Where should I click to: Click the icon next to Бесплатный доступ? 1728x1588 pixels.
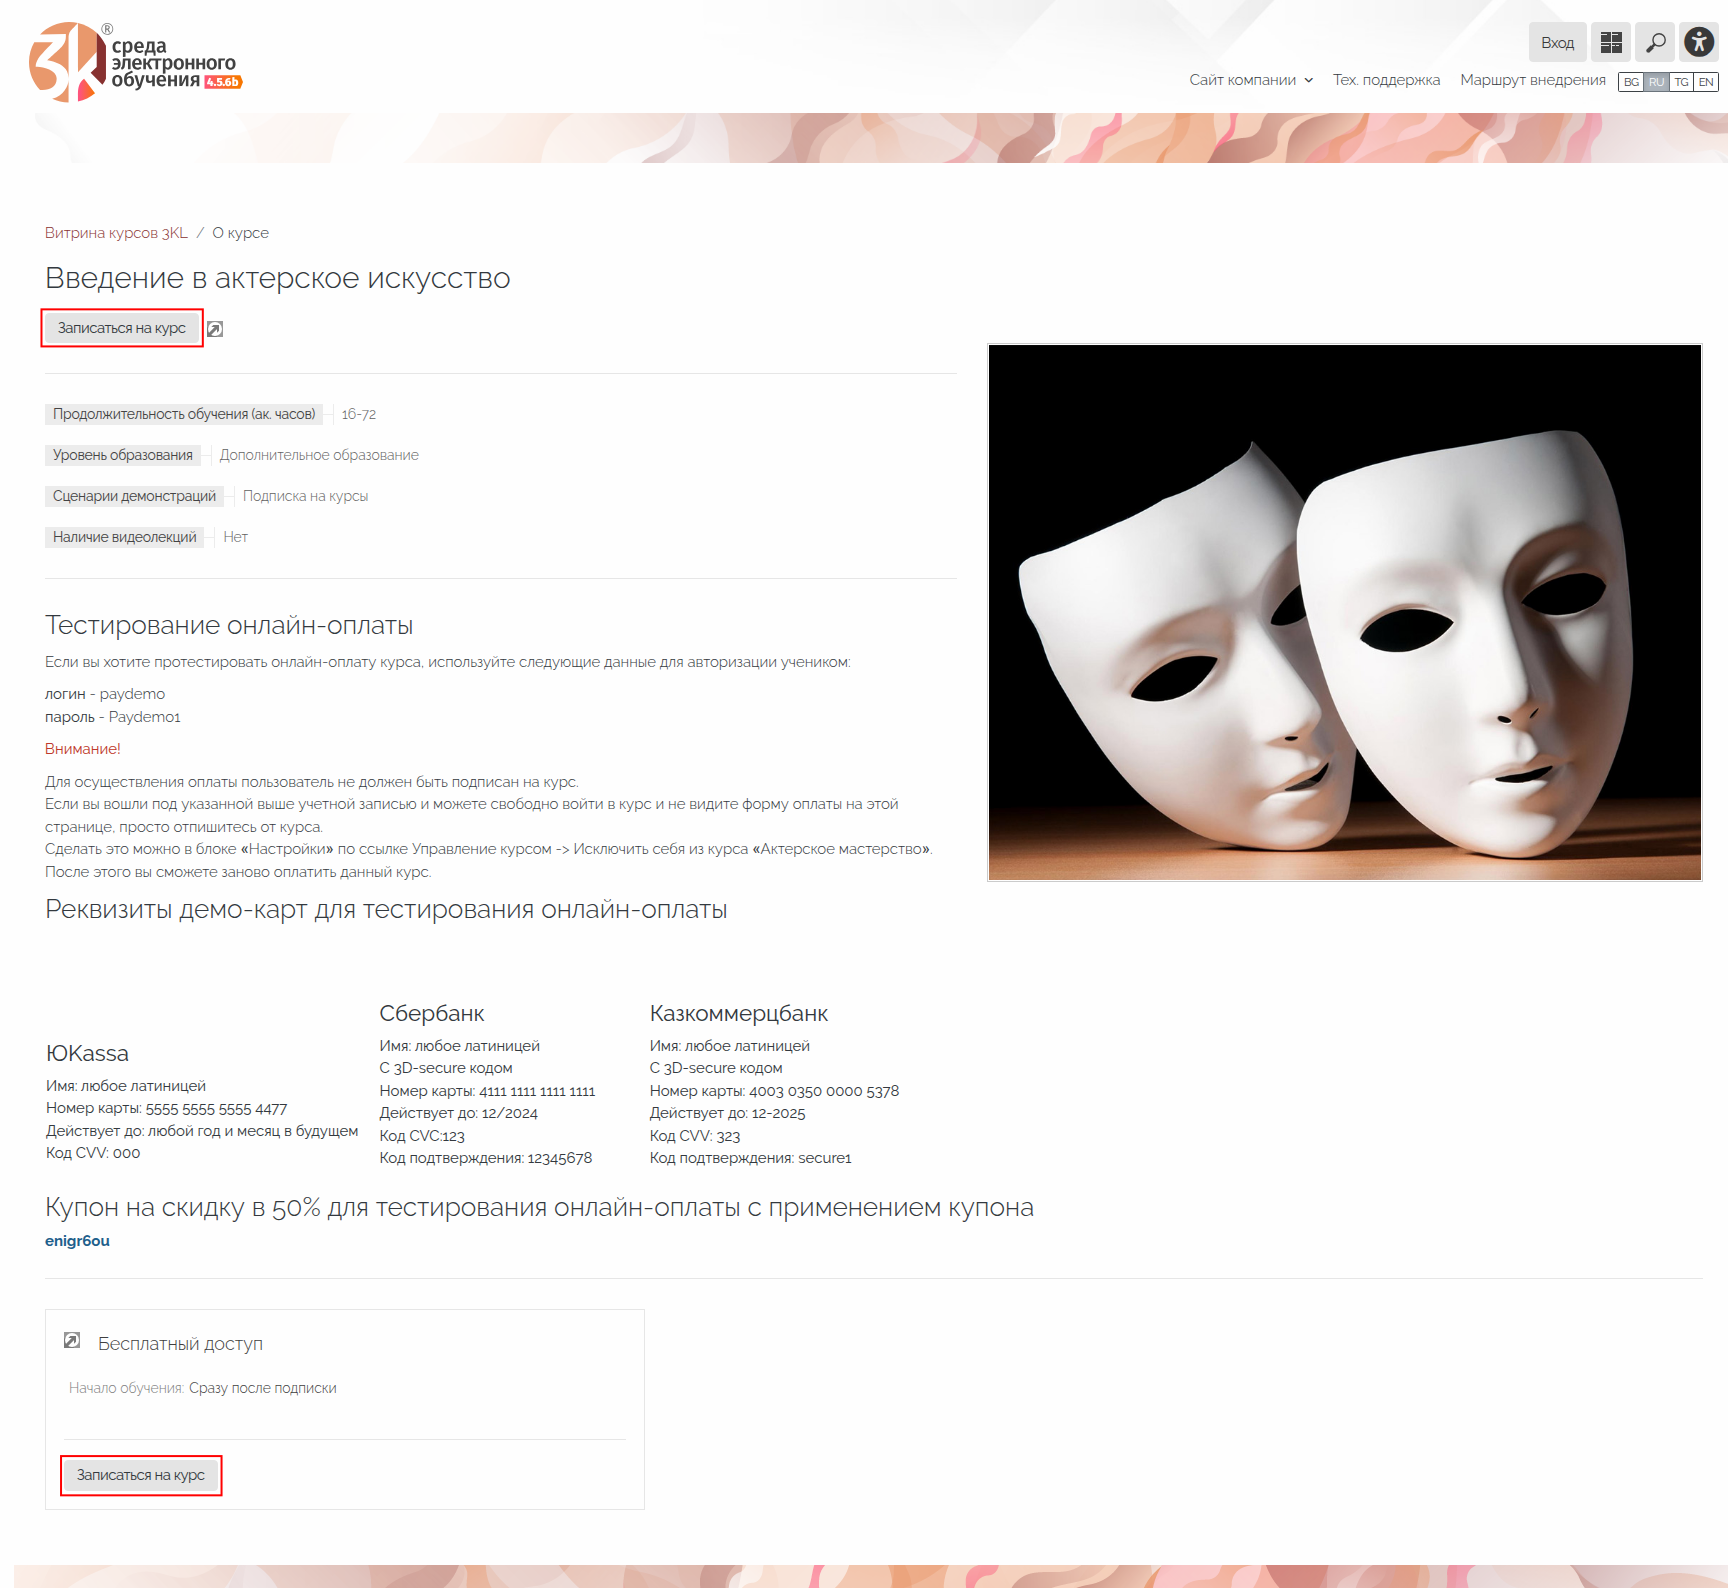(72, 1341)
